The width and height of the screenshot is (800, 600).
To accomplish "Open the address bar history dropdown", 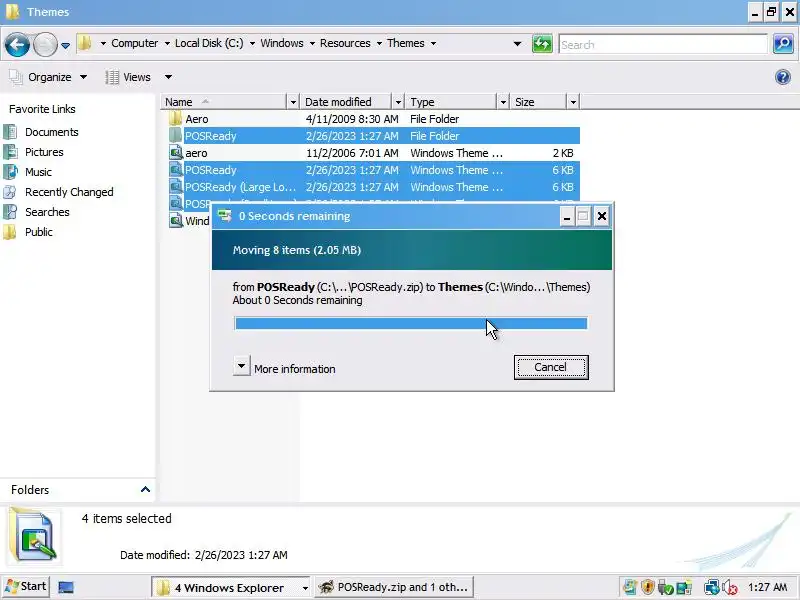I will pos(517,44).
